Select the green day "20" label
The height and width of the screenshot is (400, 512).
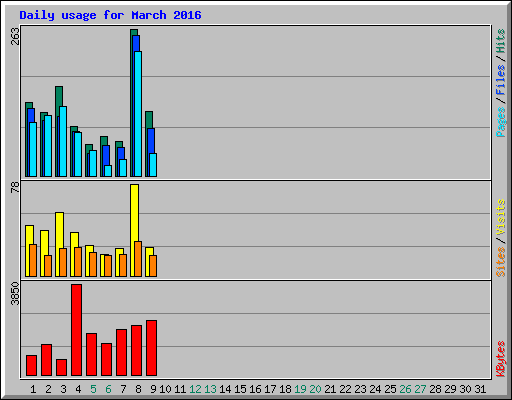click(x=315, y=389)
